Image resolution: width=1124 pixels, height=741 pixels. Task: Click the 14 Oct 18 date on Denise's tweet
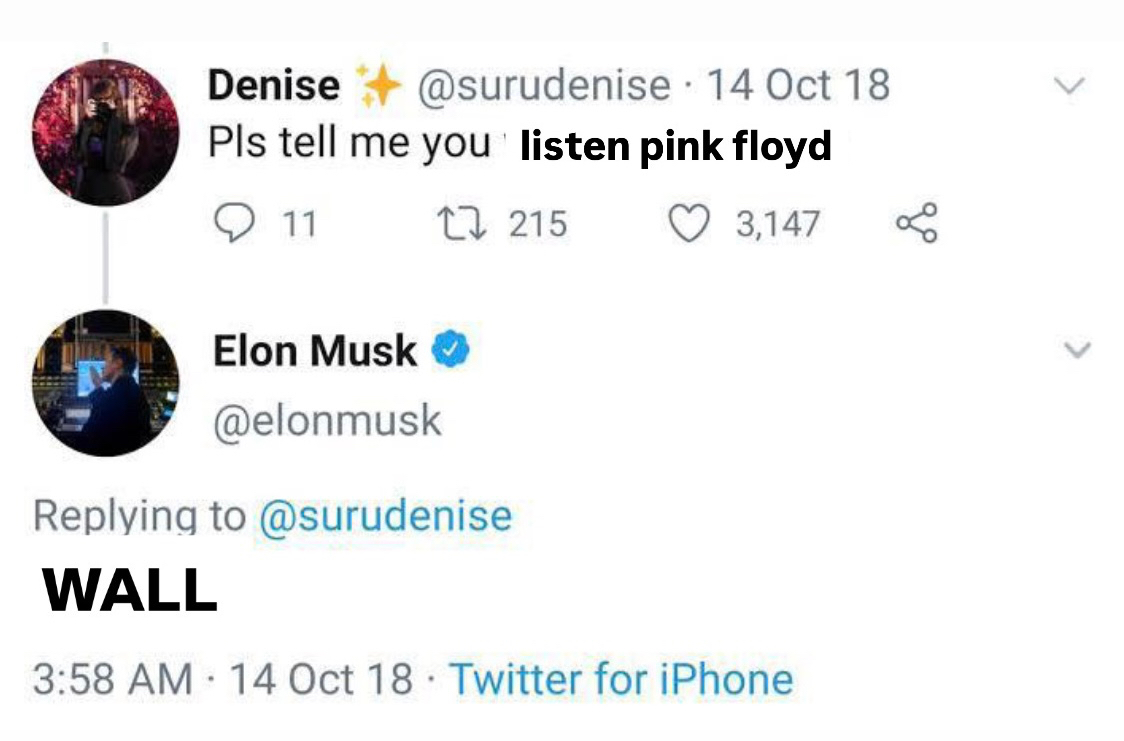[x=798, y=86]
